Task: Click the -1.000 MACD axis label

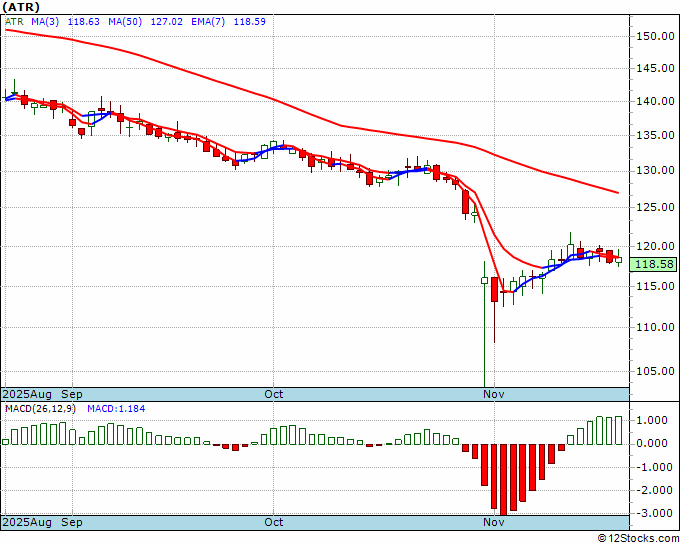Action: (x=653, y=467)
